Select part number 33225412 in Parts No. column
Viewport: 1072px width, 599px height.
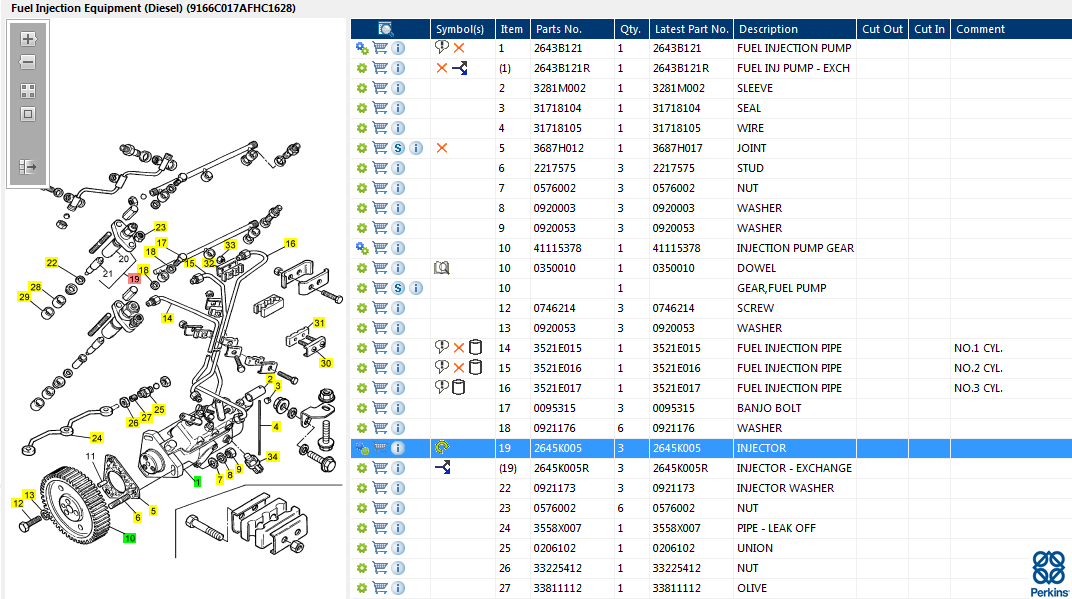click(x=558, y=568)
